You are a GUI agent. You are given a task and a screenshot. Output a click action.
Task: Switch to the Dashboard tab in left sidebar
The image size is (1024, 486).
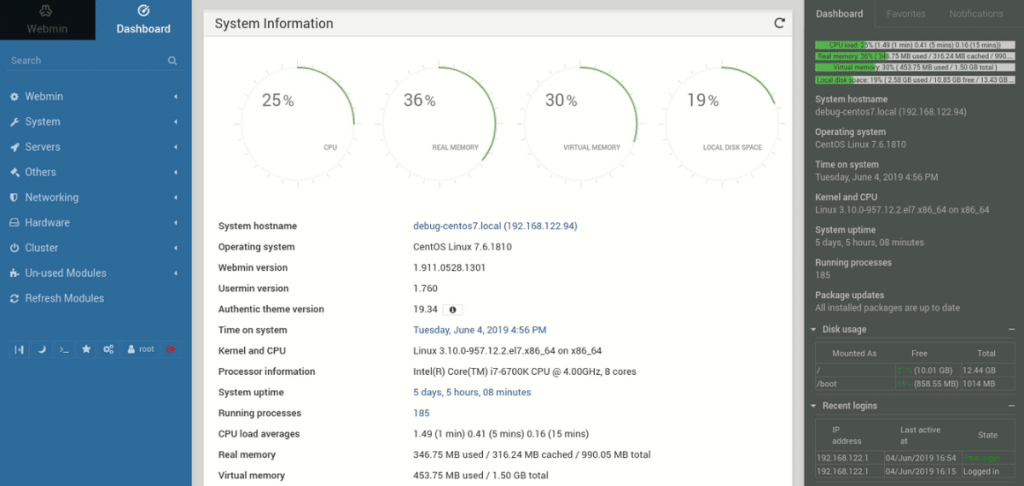tap(144, 20)
